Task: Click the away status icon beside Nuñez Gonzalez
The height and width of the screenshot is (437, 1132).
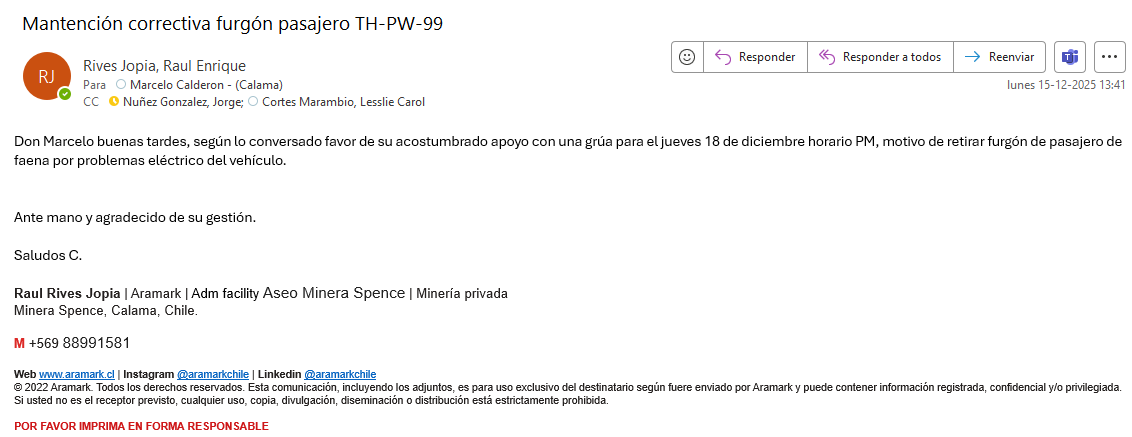Action: (x=113, y=102)
